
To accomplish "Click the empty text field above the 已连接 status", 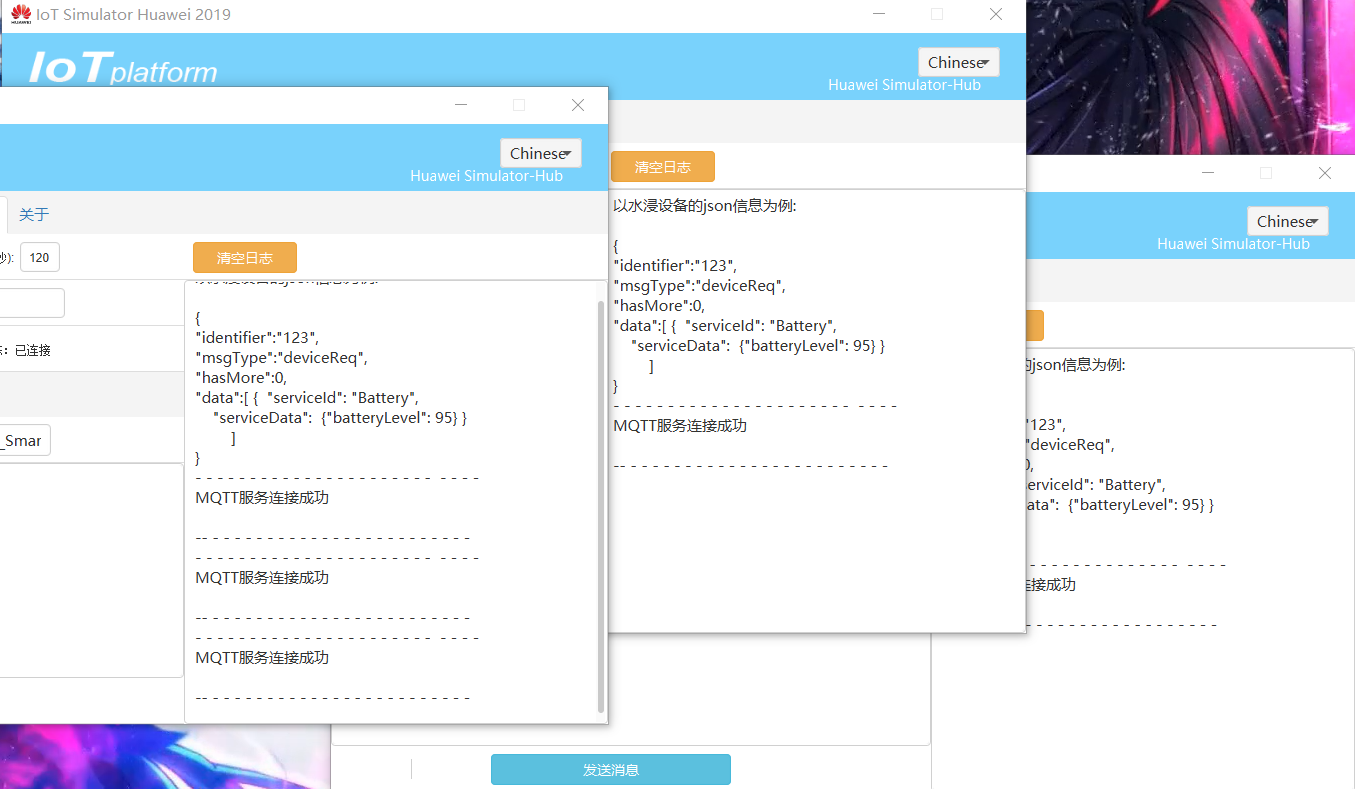I will pos(32,303).
